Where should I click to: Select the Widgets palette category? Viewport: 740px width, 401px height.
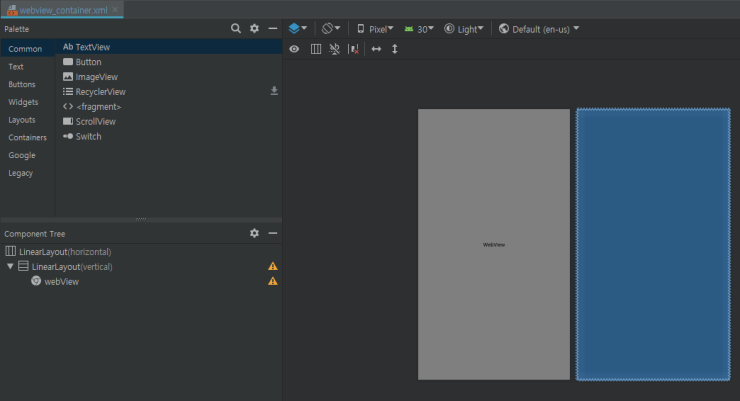(x=23, y=102)
